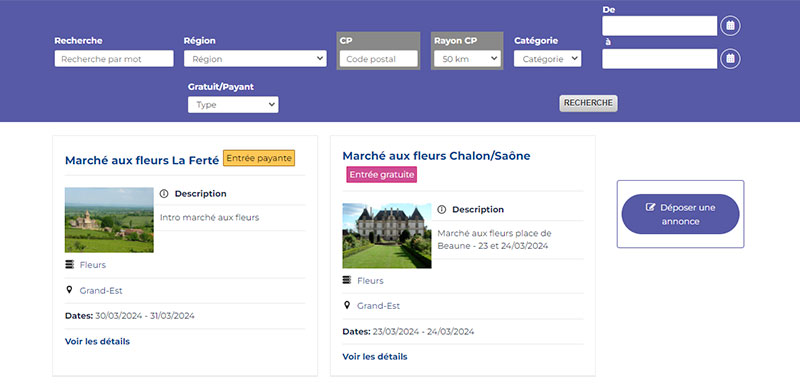Click dates 30/03/2024 - 31/03/2024

coord(145,316)
